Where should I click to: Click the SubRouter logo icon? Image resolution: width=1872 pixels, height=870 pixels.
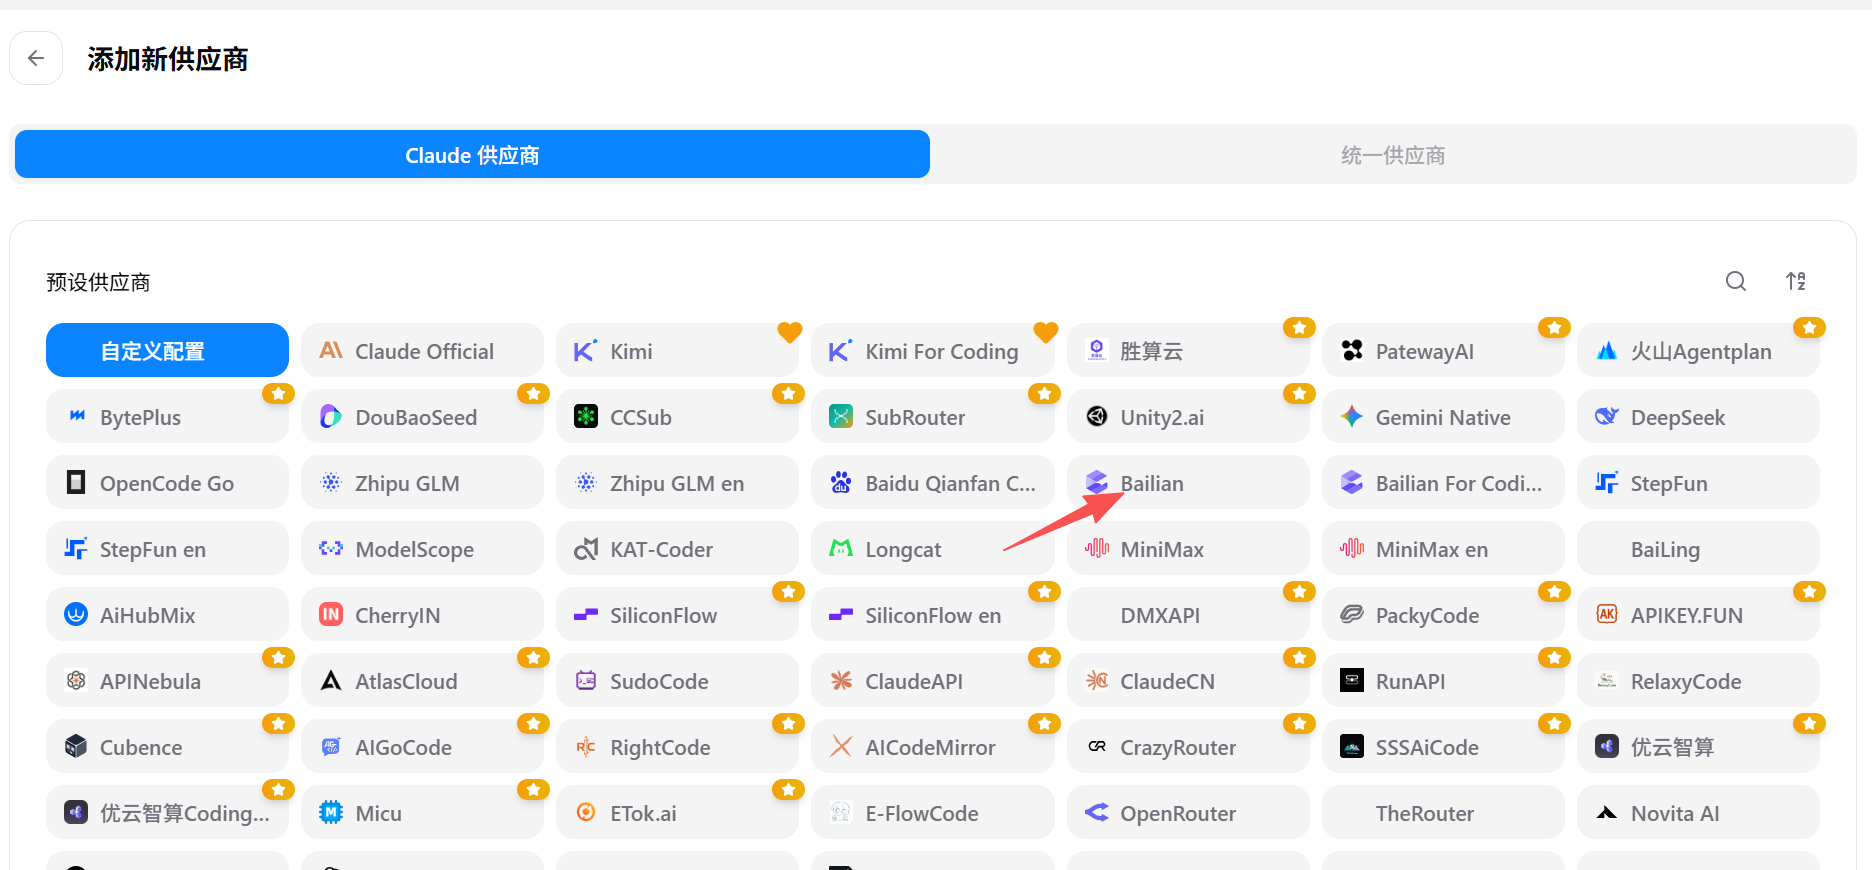pos(841,416)
